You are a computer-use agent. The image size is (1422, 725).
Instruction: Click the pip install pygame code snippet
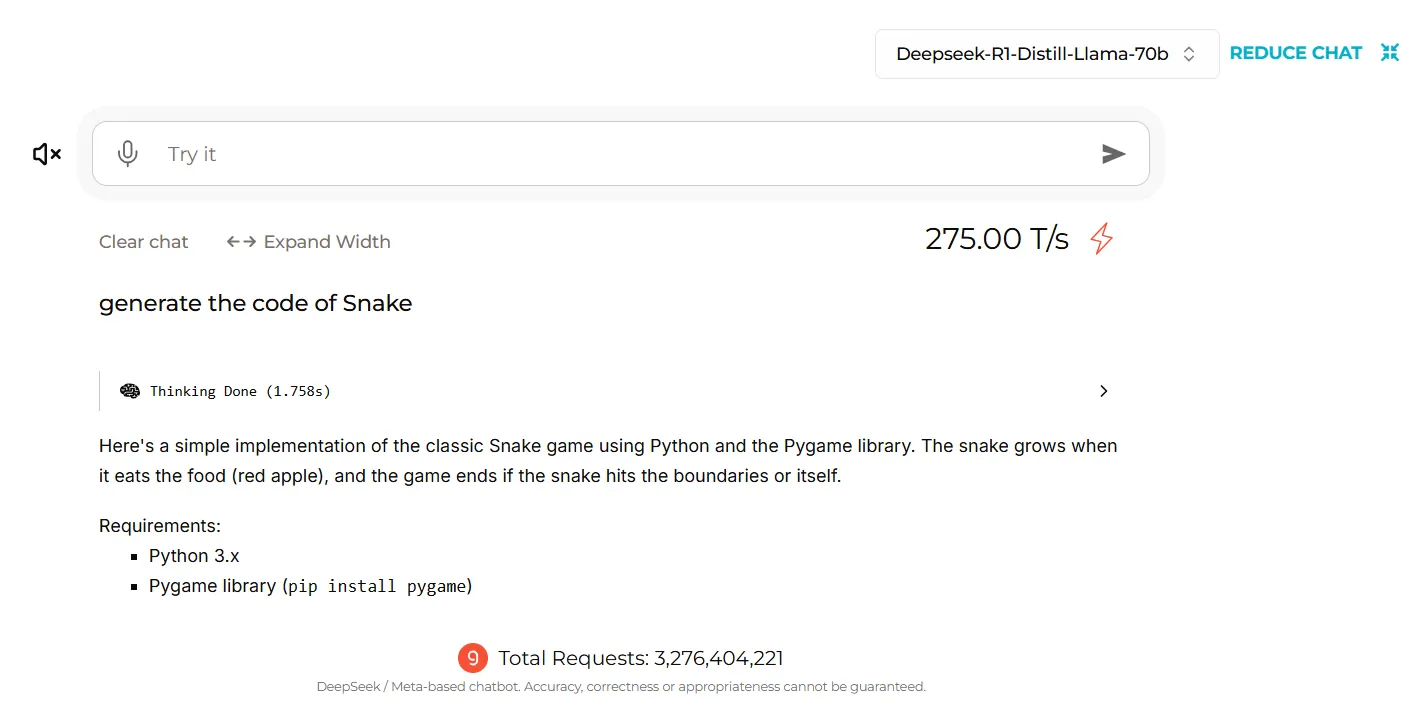coord(379,586)
